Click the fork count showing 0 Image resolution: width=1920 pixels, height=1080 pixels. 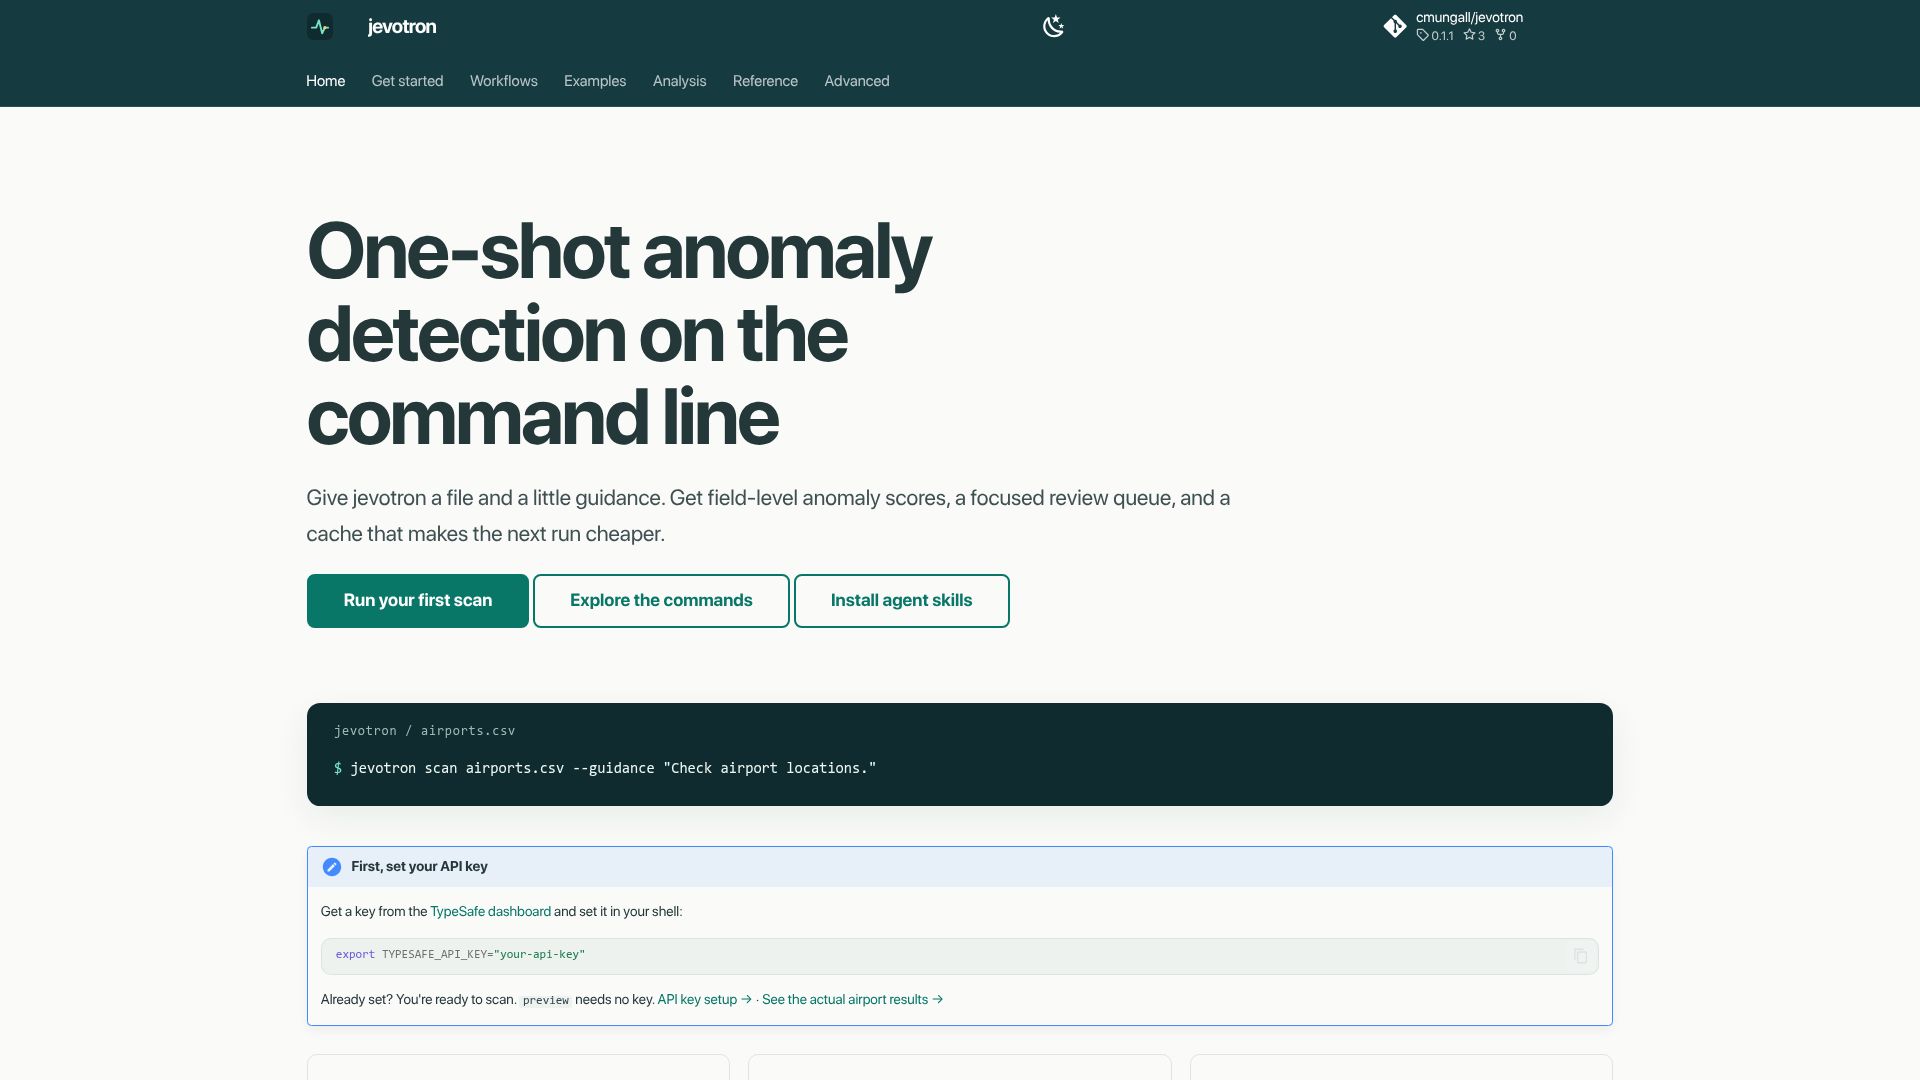tap(1506, 36)
